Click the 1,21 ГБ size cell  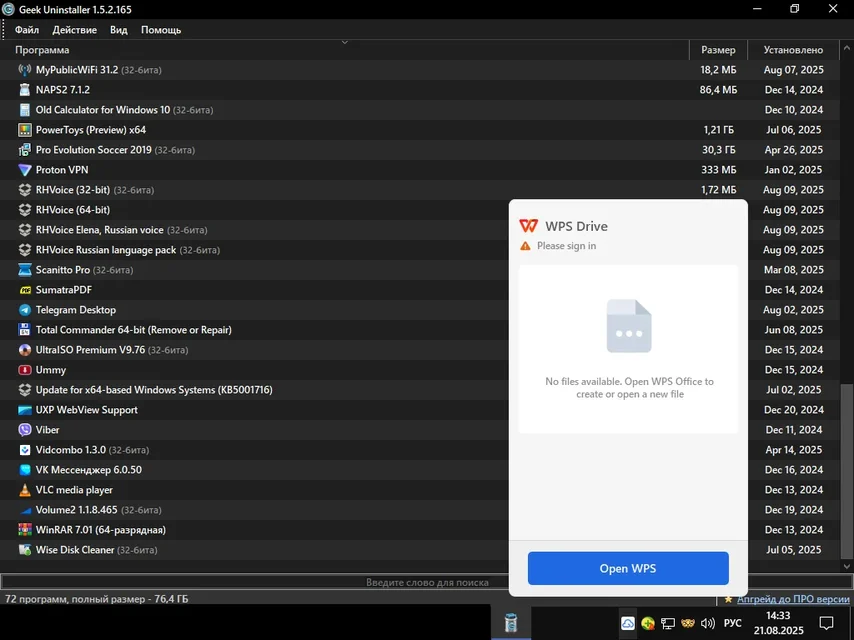(x=718, y=130)
